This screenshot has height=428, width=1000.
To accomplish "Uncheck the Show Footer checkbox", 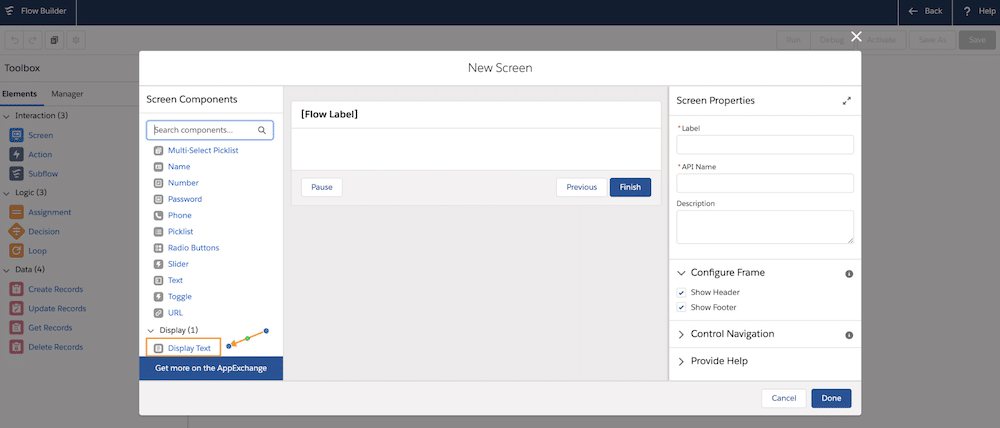I will click(x=682, y=307).
